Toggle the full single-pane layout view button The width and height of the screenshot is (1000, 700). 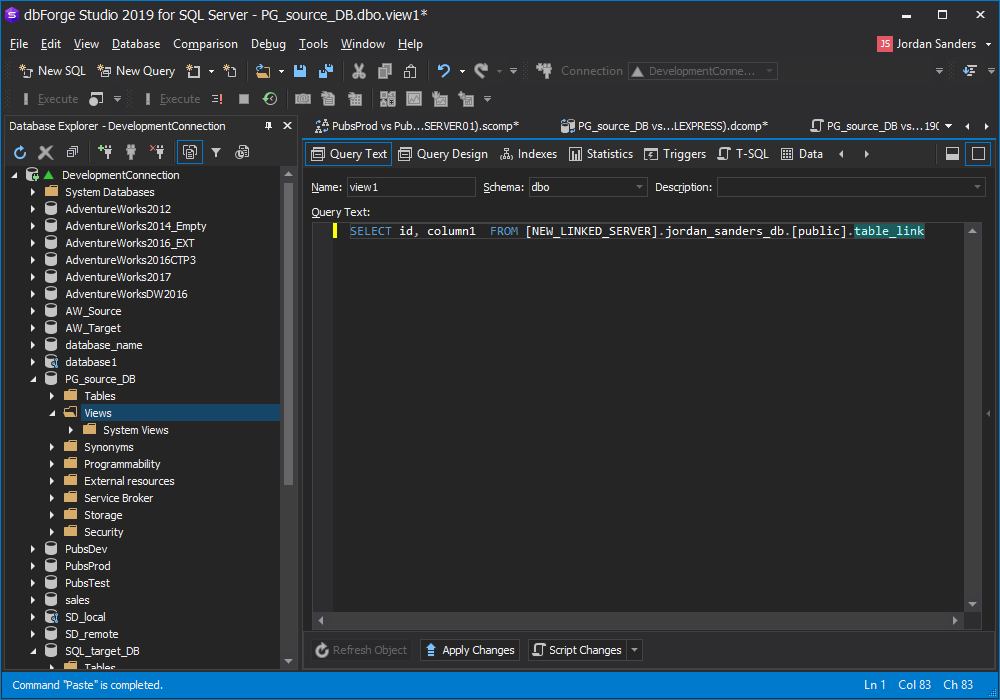(978, 154)
